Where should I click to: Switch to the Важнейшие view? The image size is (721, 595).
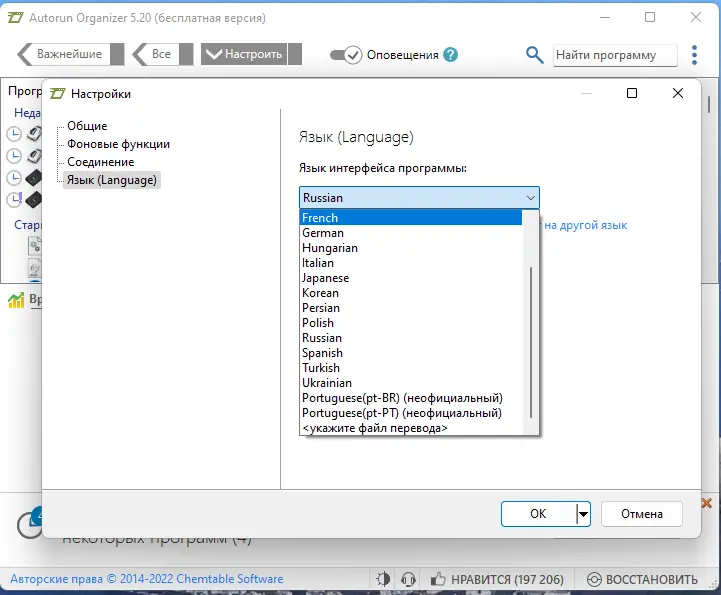(x=70, y=54)
